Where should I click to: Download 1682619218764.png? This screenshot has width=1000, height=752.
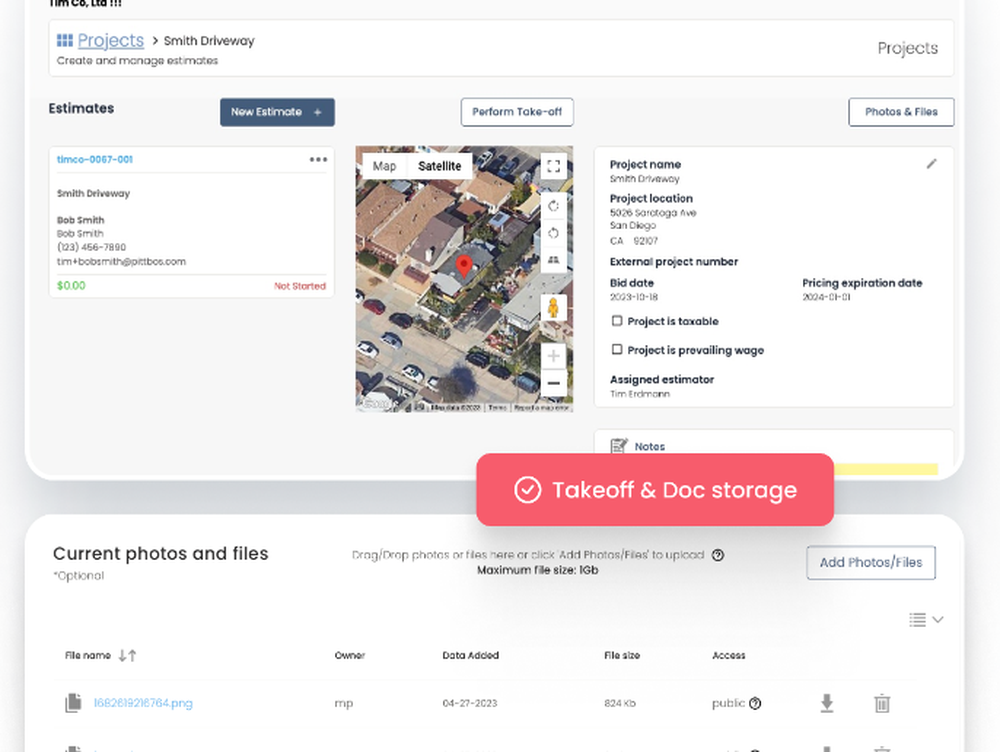(x=827, y=703)
